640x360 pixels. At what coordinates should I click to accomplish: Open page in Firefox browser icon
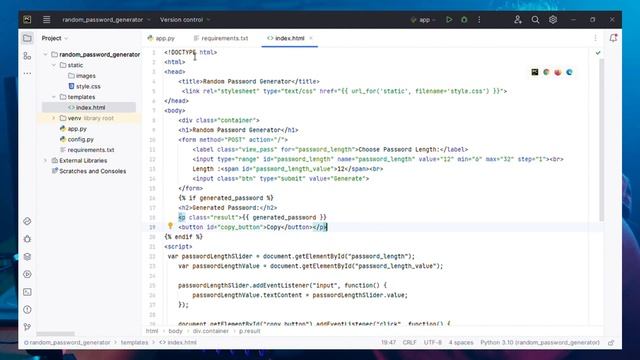(558, 72)
